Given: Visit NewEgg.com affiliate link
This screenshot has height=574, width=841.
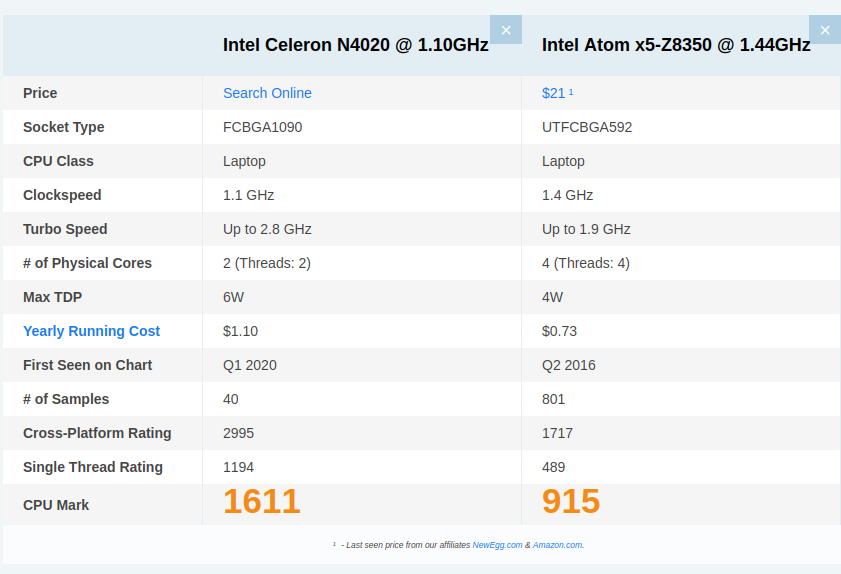Looking at the screenshot, I should pos(497,545).
